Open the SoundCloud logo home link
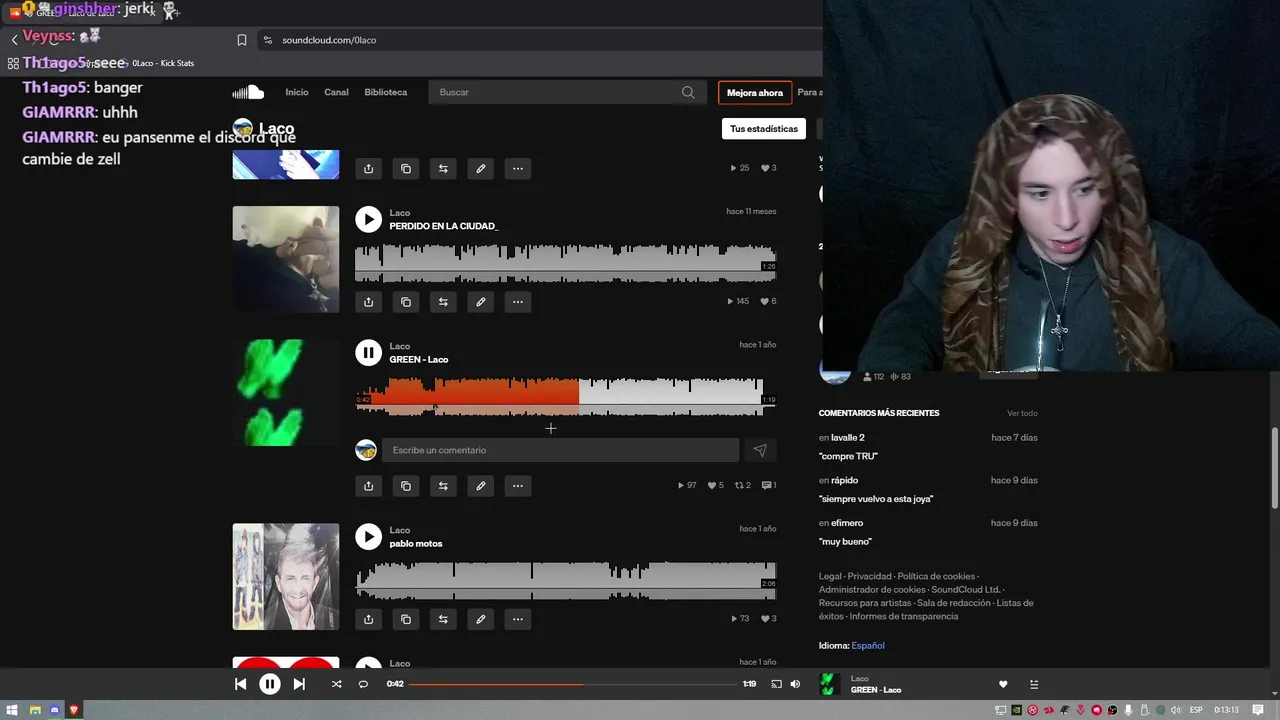 tap(248, 92)
